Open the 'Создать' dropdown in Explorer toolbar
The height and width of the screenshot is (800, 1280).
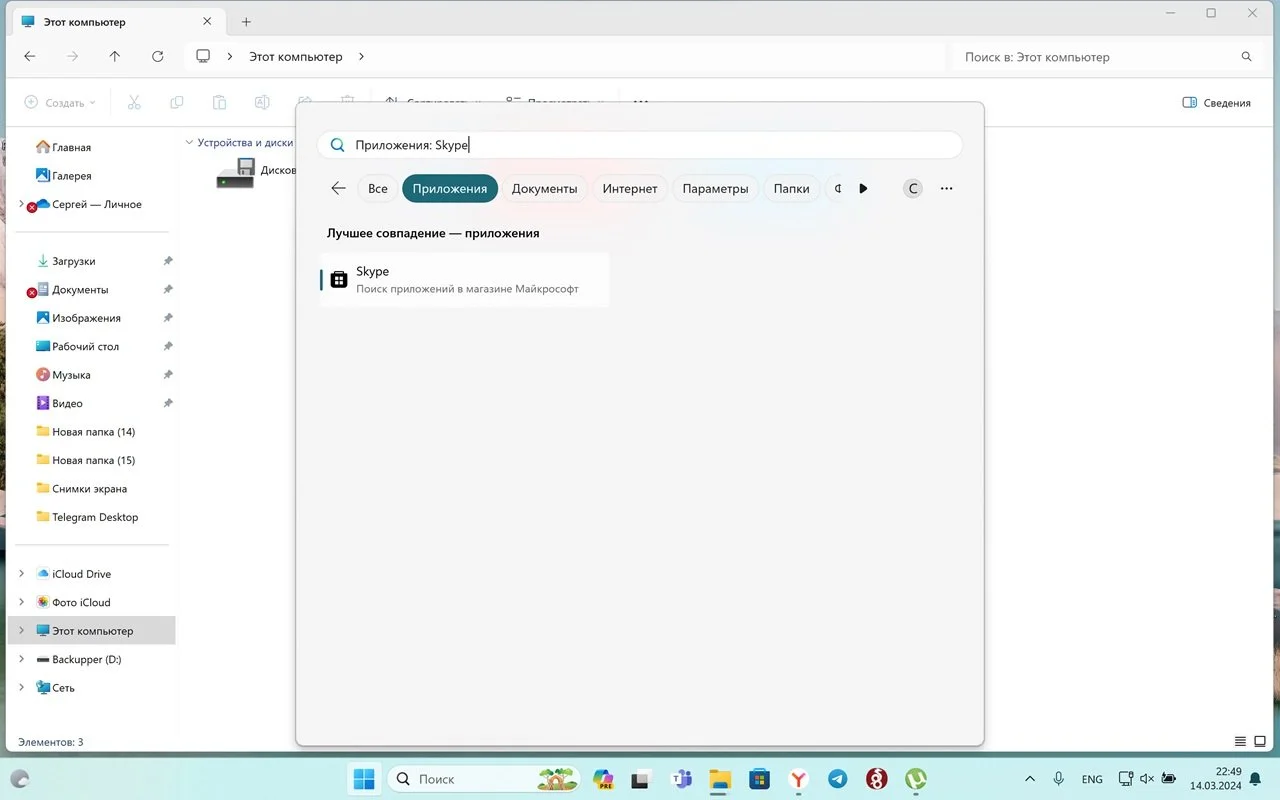[60, 102]
